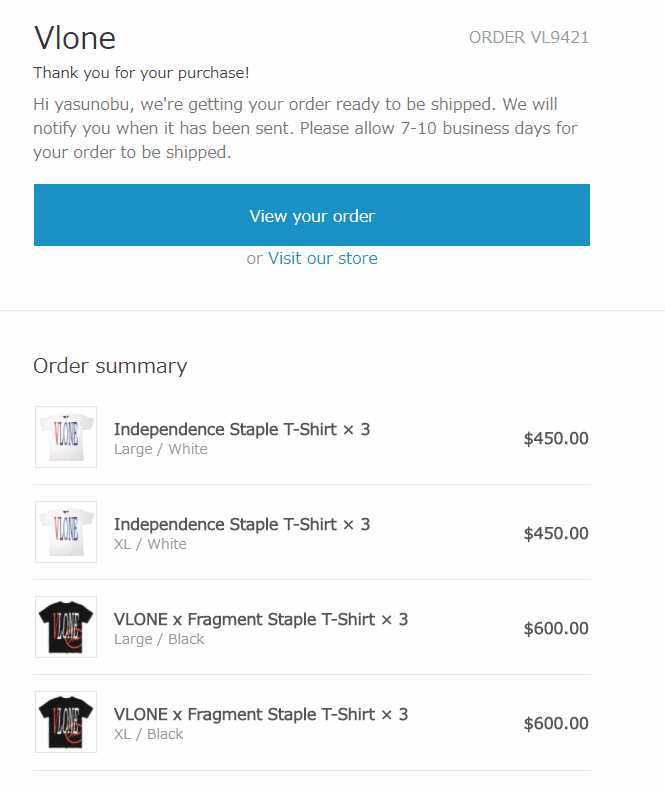Open the black Large Fragment T-Shirt thumbnail

pos(66,627)
